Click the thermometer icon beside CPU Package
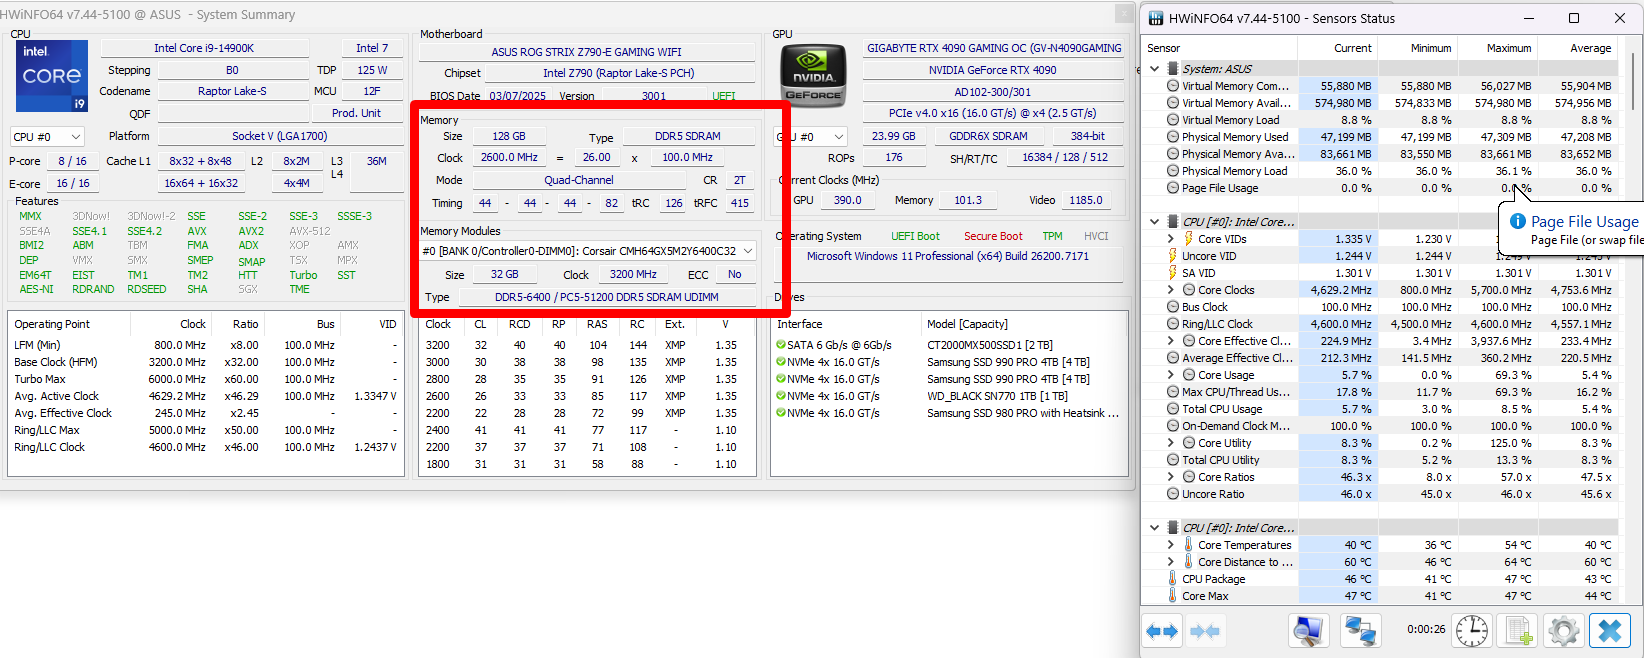Screen dimensions: 1644x658 coord(1172,579)
